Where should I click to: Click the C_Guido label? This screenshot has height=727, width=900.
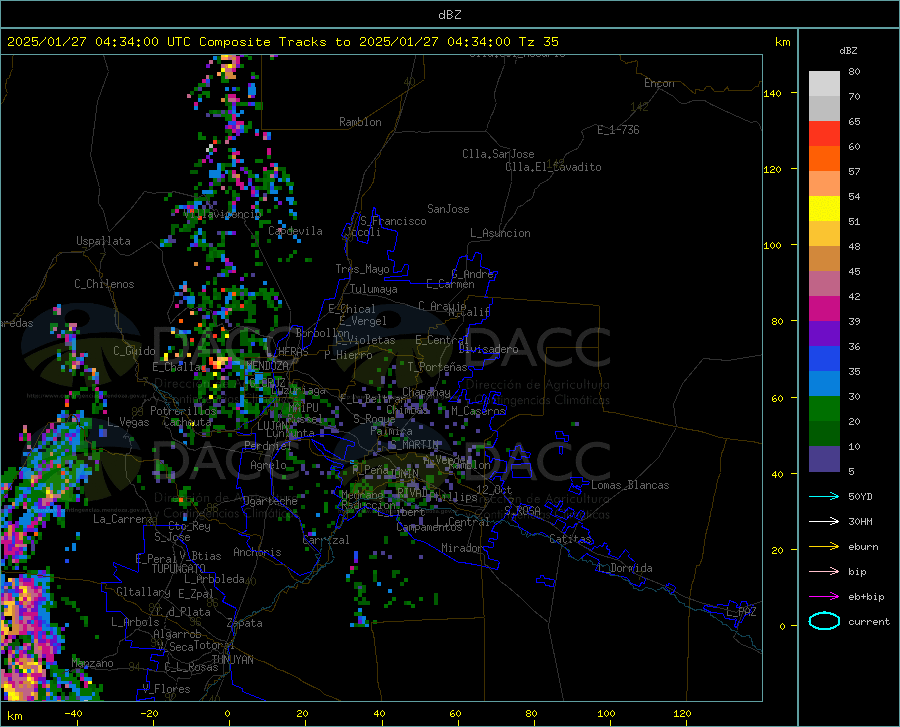(x=134, y=351)
